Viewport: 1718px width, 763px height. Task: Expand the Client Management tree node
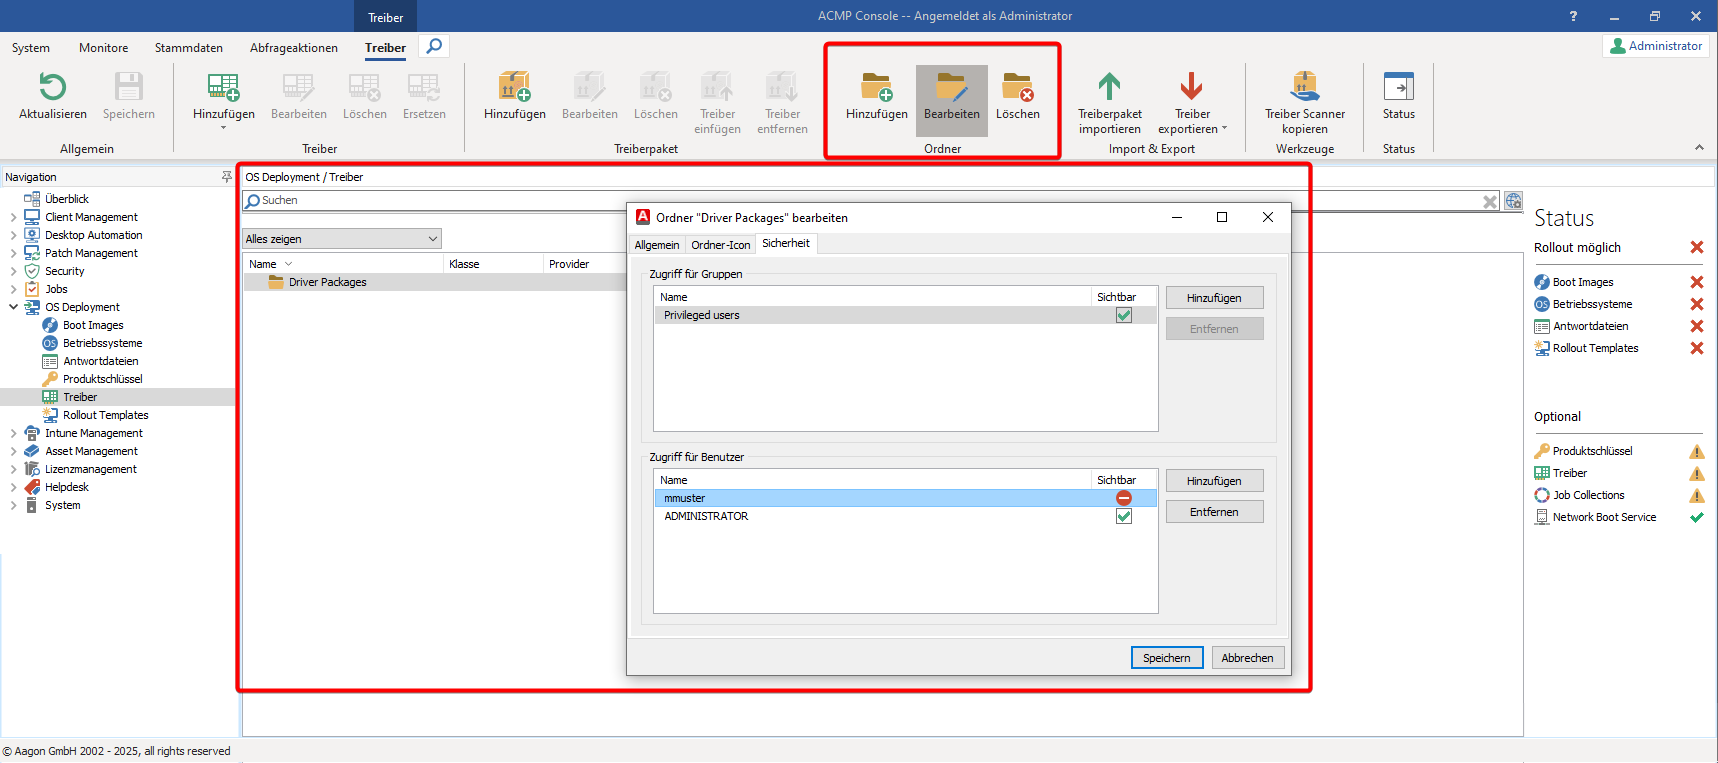click(x=13, y=217)
